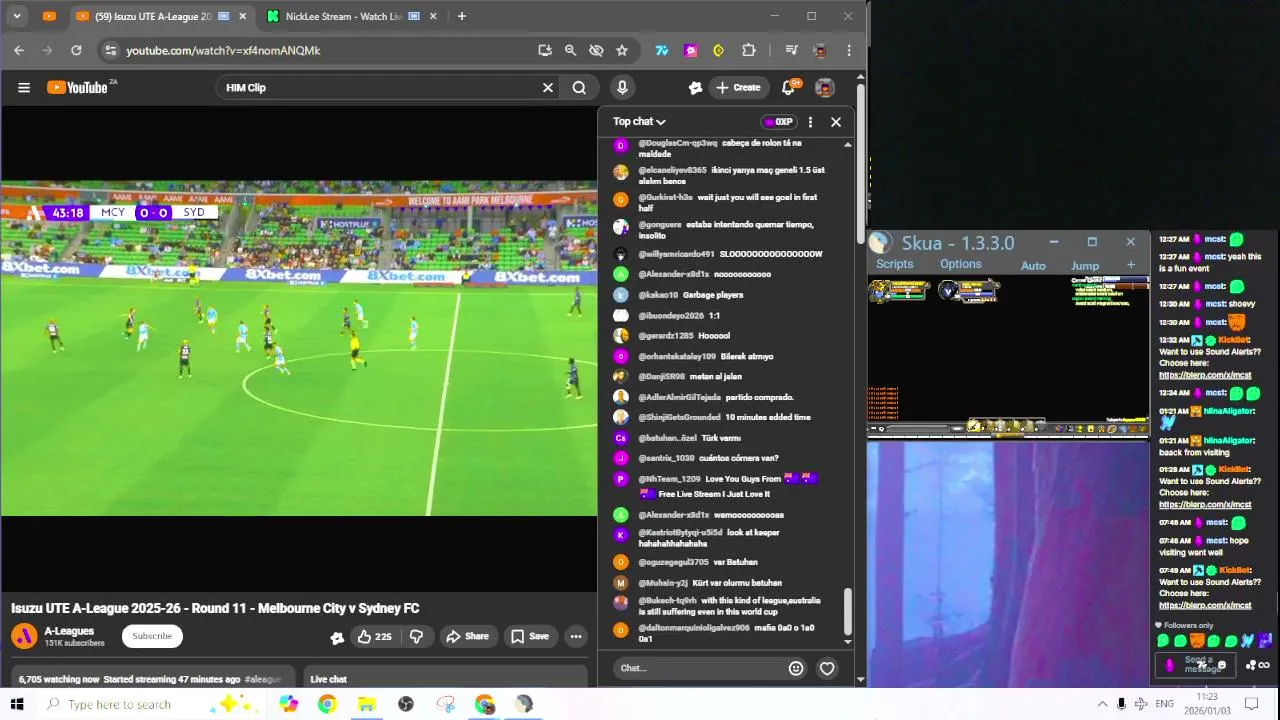Open the browser zoom indicator

[x=570, y=50]
